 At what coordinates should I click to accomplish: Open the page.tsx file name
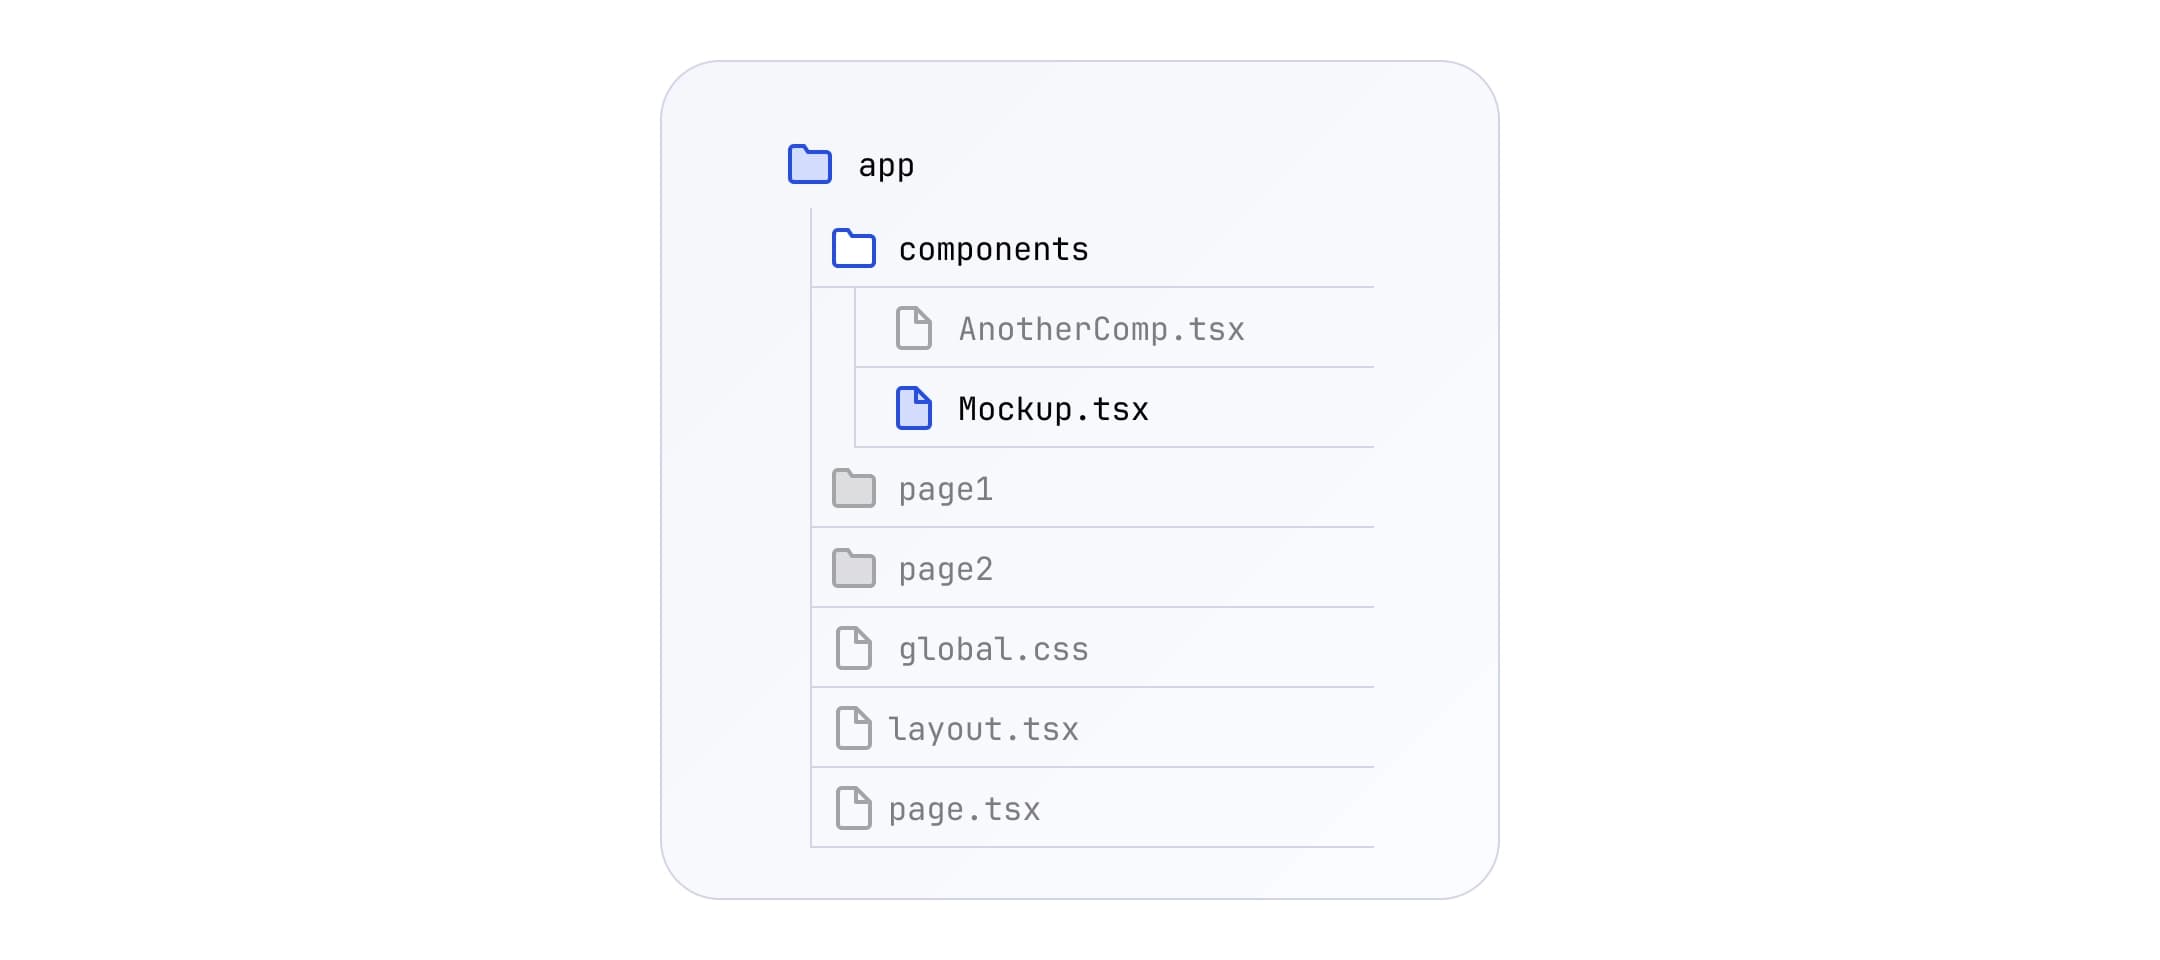[964, 809]
